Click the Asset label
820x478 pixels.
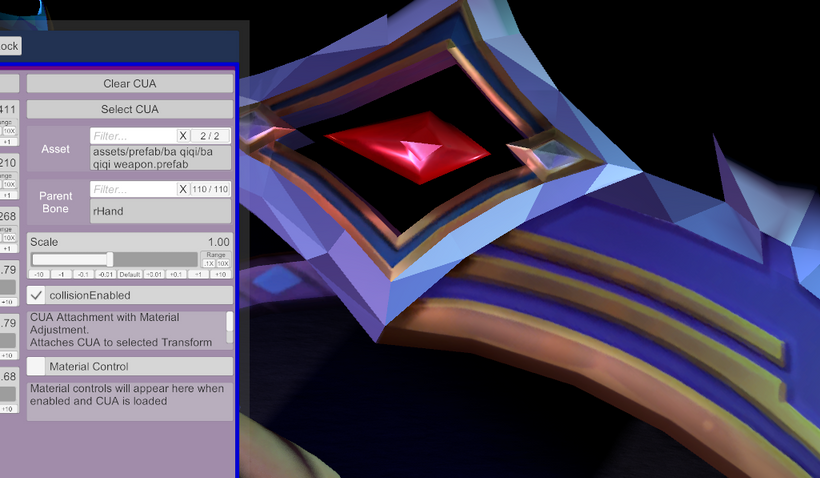pos(55,150)
